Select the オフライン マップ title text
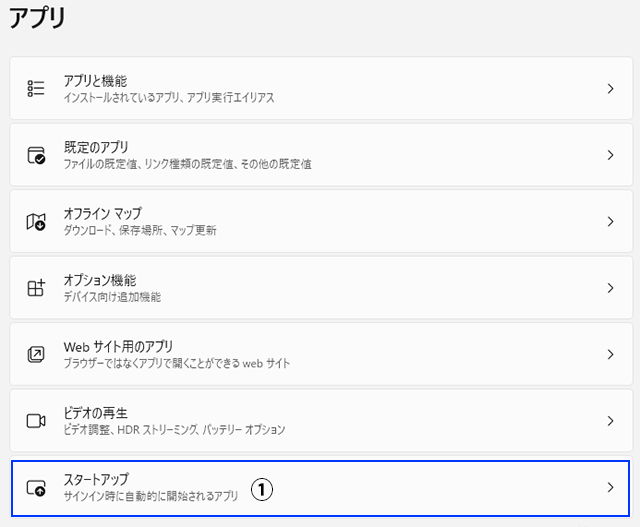This screenshot has width=640, height=527. pos(103,213)
